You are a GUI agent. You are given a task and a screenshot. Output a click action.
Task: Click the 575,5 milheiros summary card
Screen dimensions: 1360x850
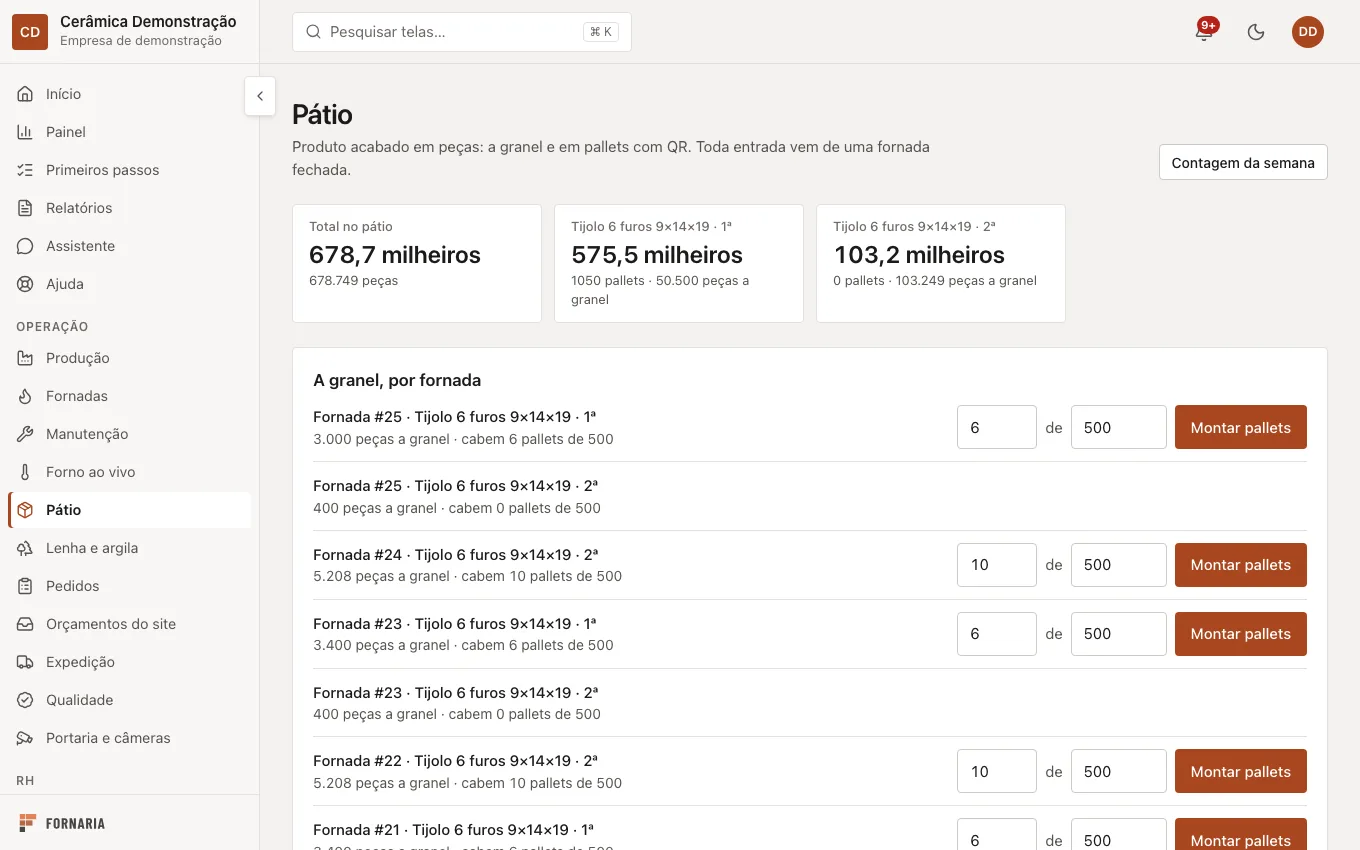pyautogui.click(x=679, y=264)
